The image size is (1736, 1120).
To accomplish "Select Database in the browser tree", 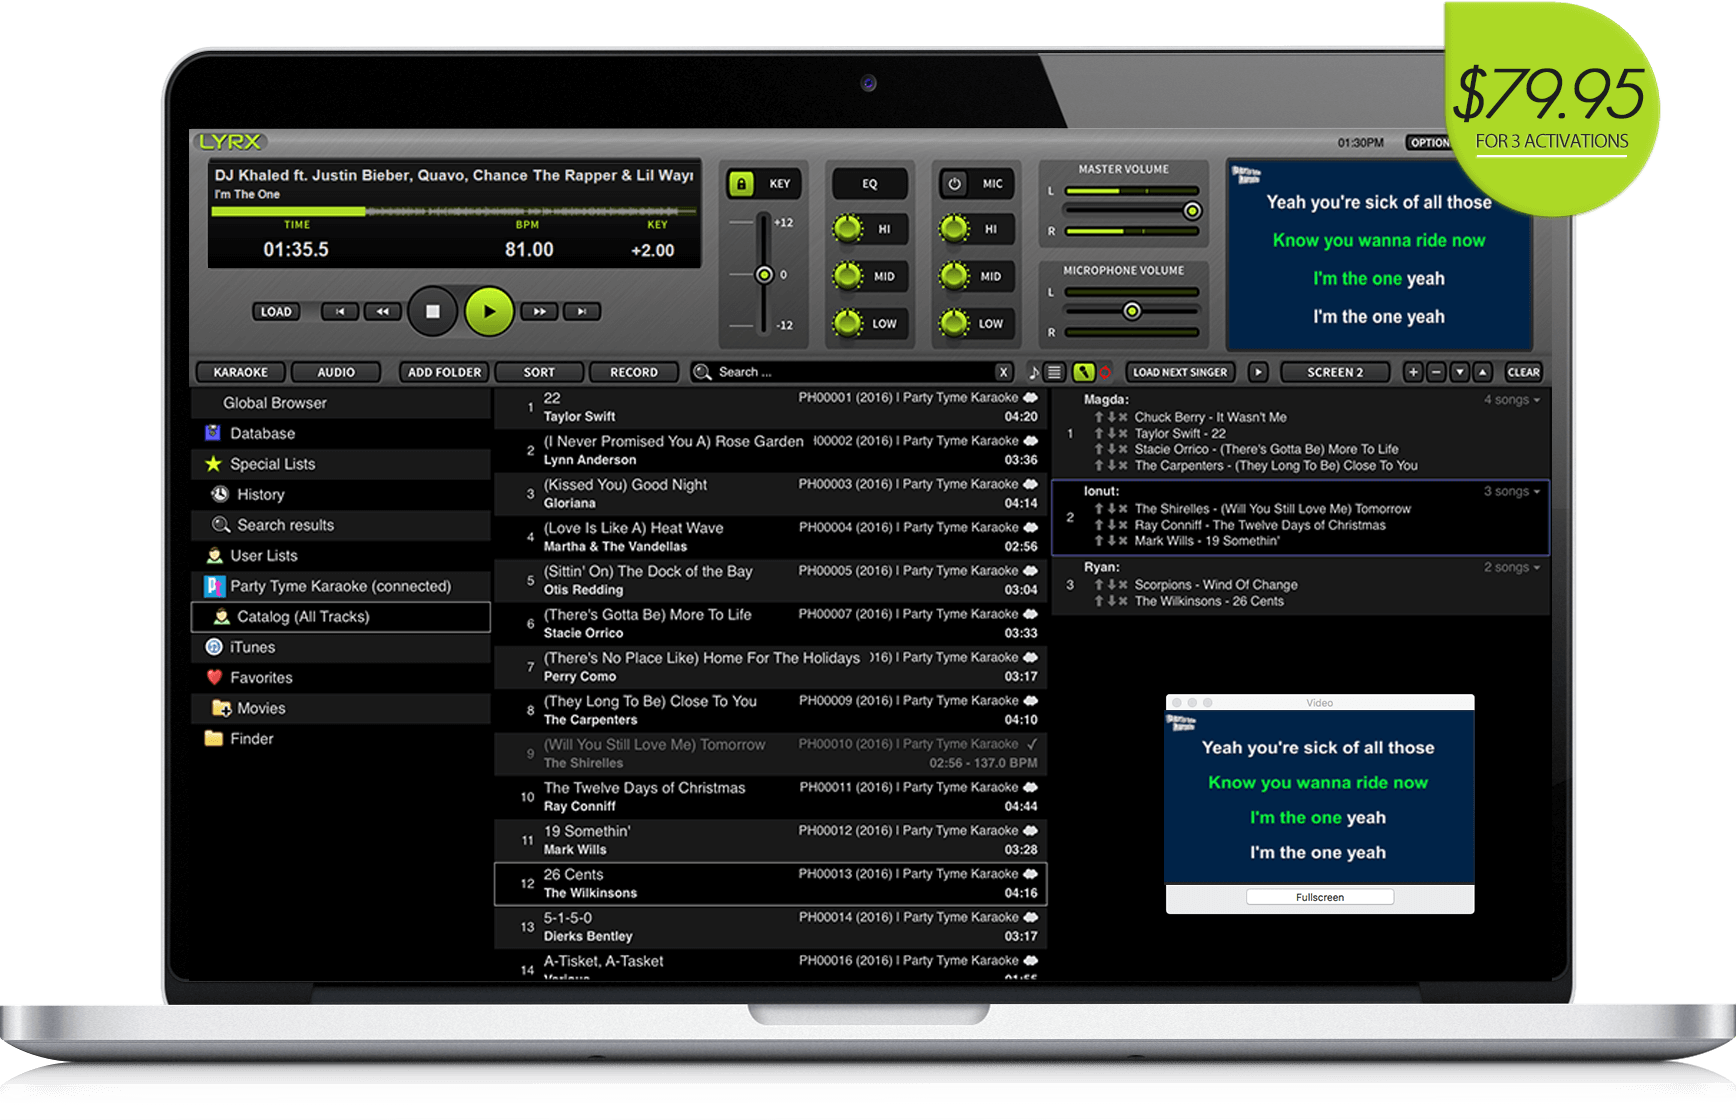I will (x=340, y=433).
